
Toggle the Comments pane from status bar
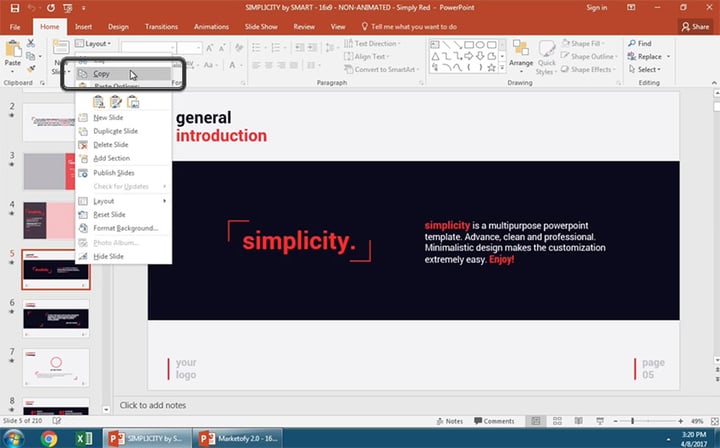pyautogui.click(x=494, y=421)
